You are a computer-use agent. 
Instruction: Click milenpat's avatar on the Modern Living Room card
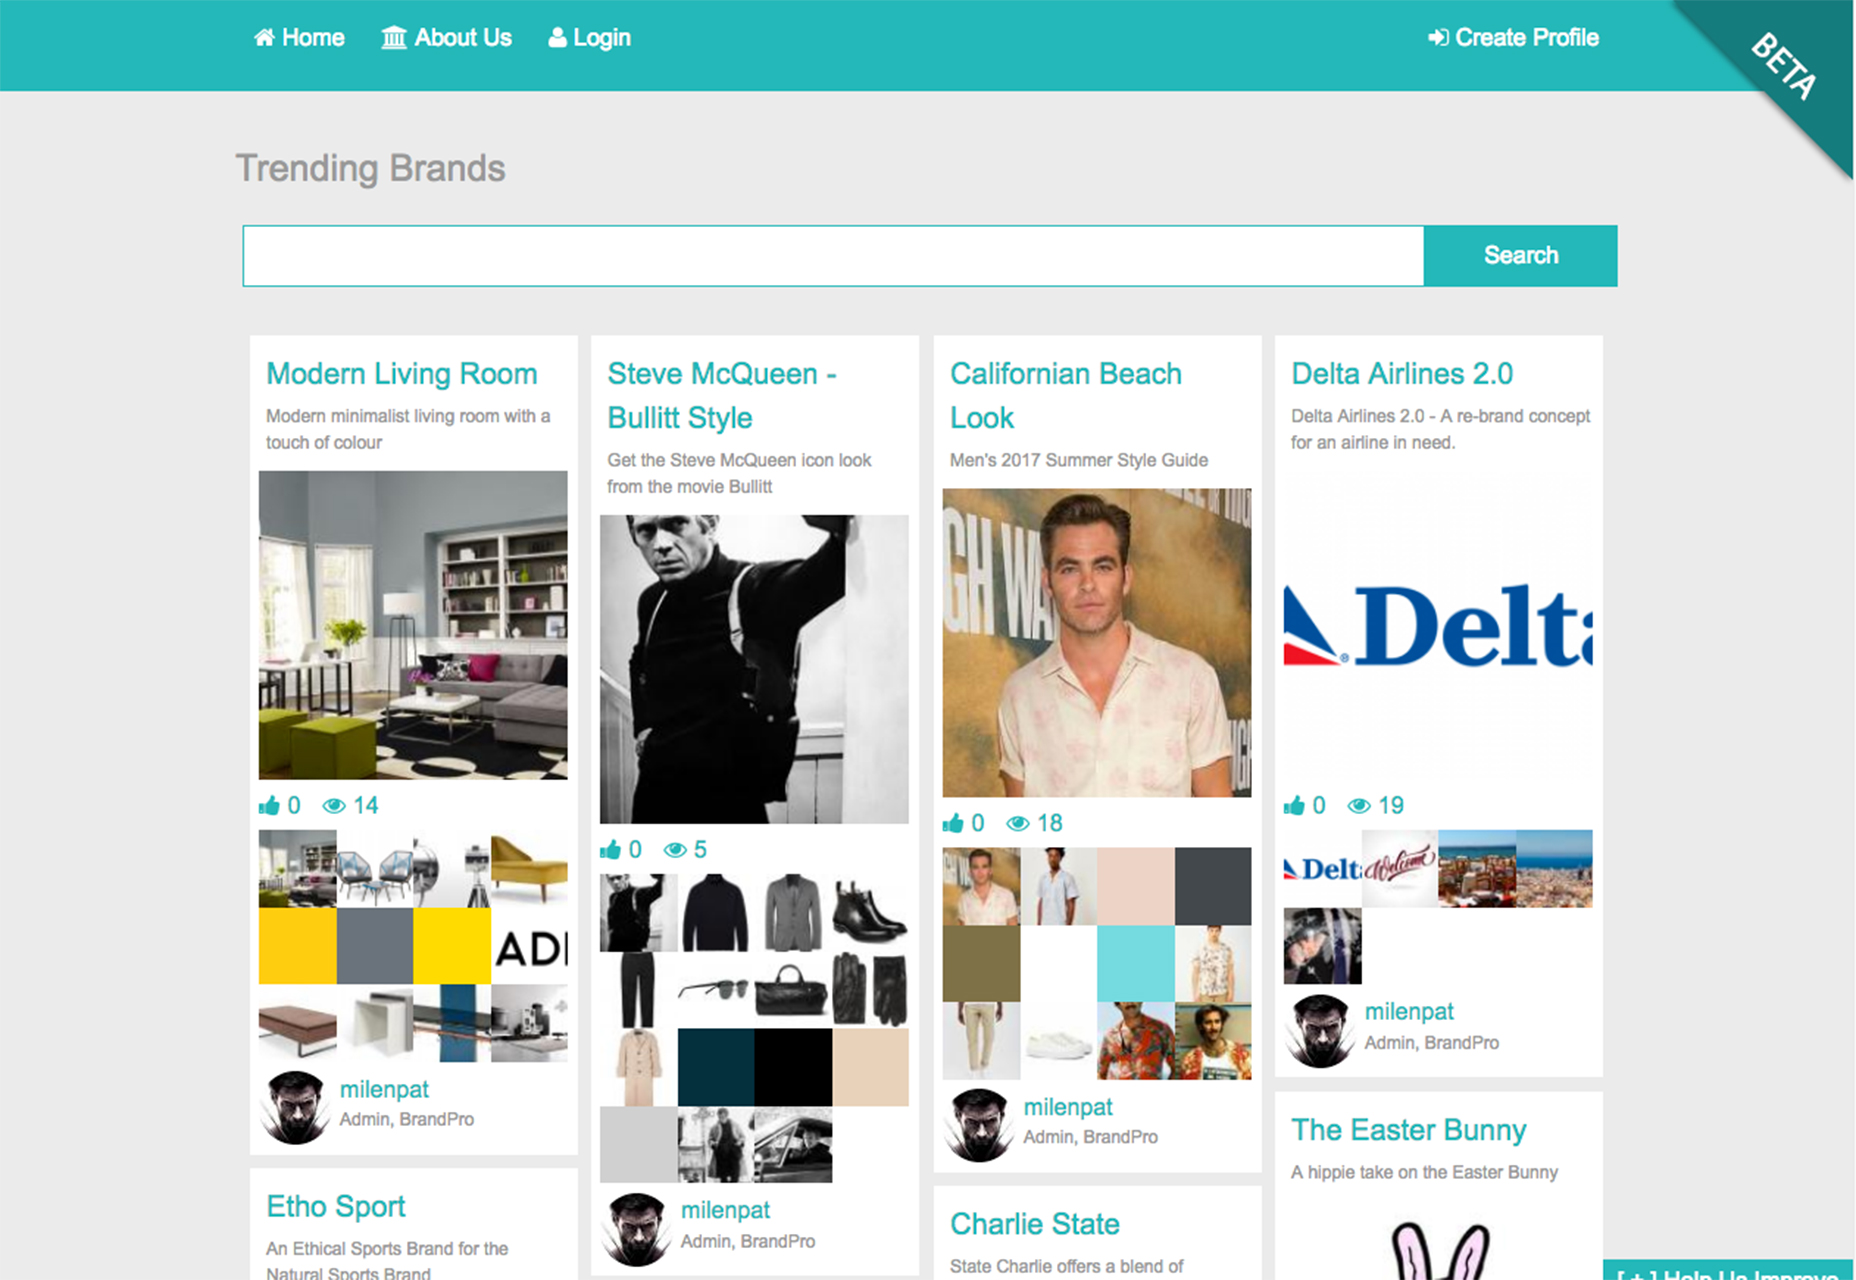pos(295,1107)
